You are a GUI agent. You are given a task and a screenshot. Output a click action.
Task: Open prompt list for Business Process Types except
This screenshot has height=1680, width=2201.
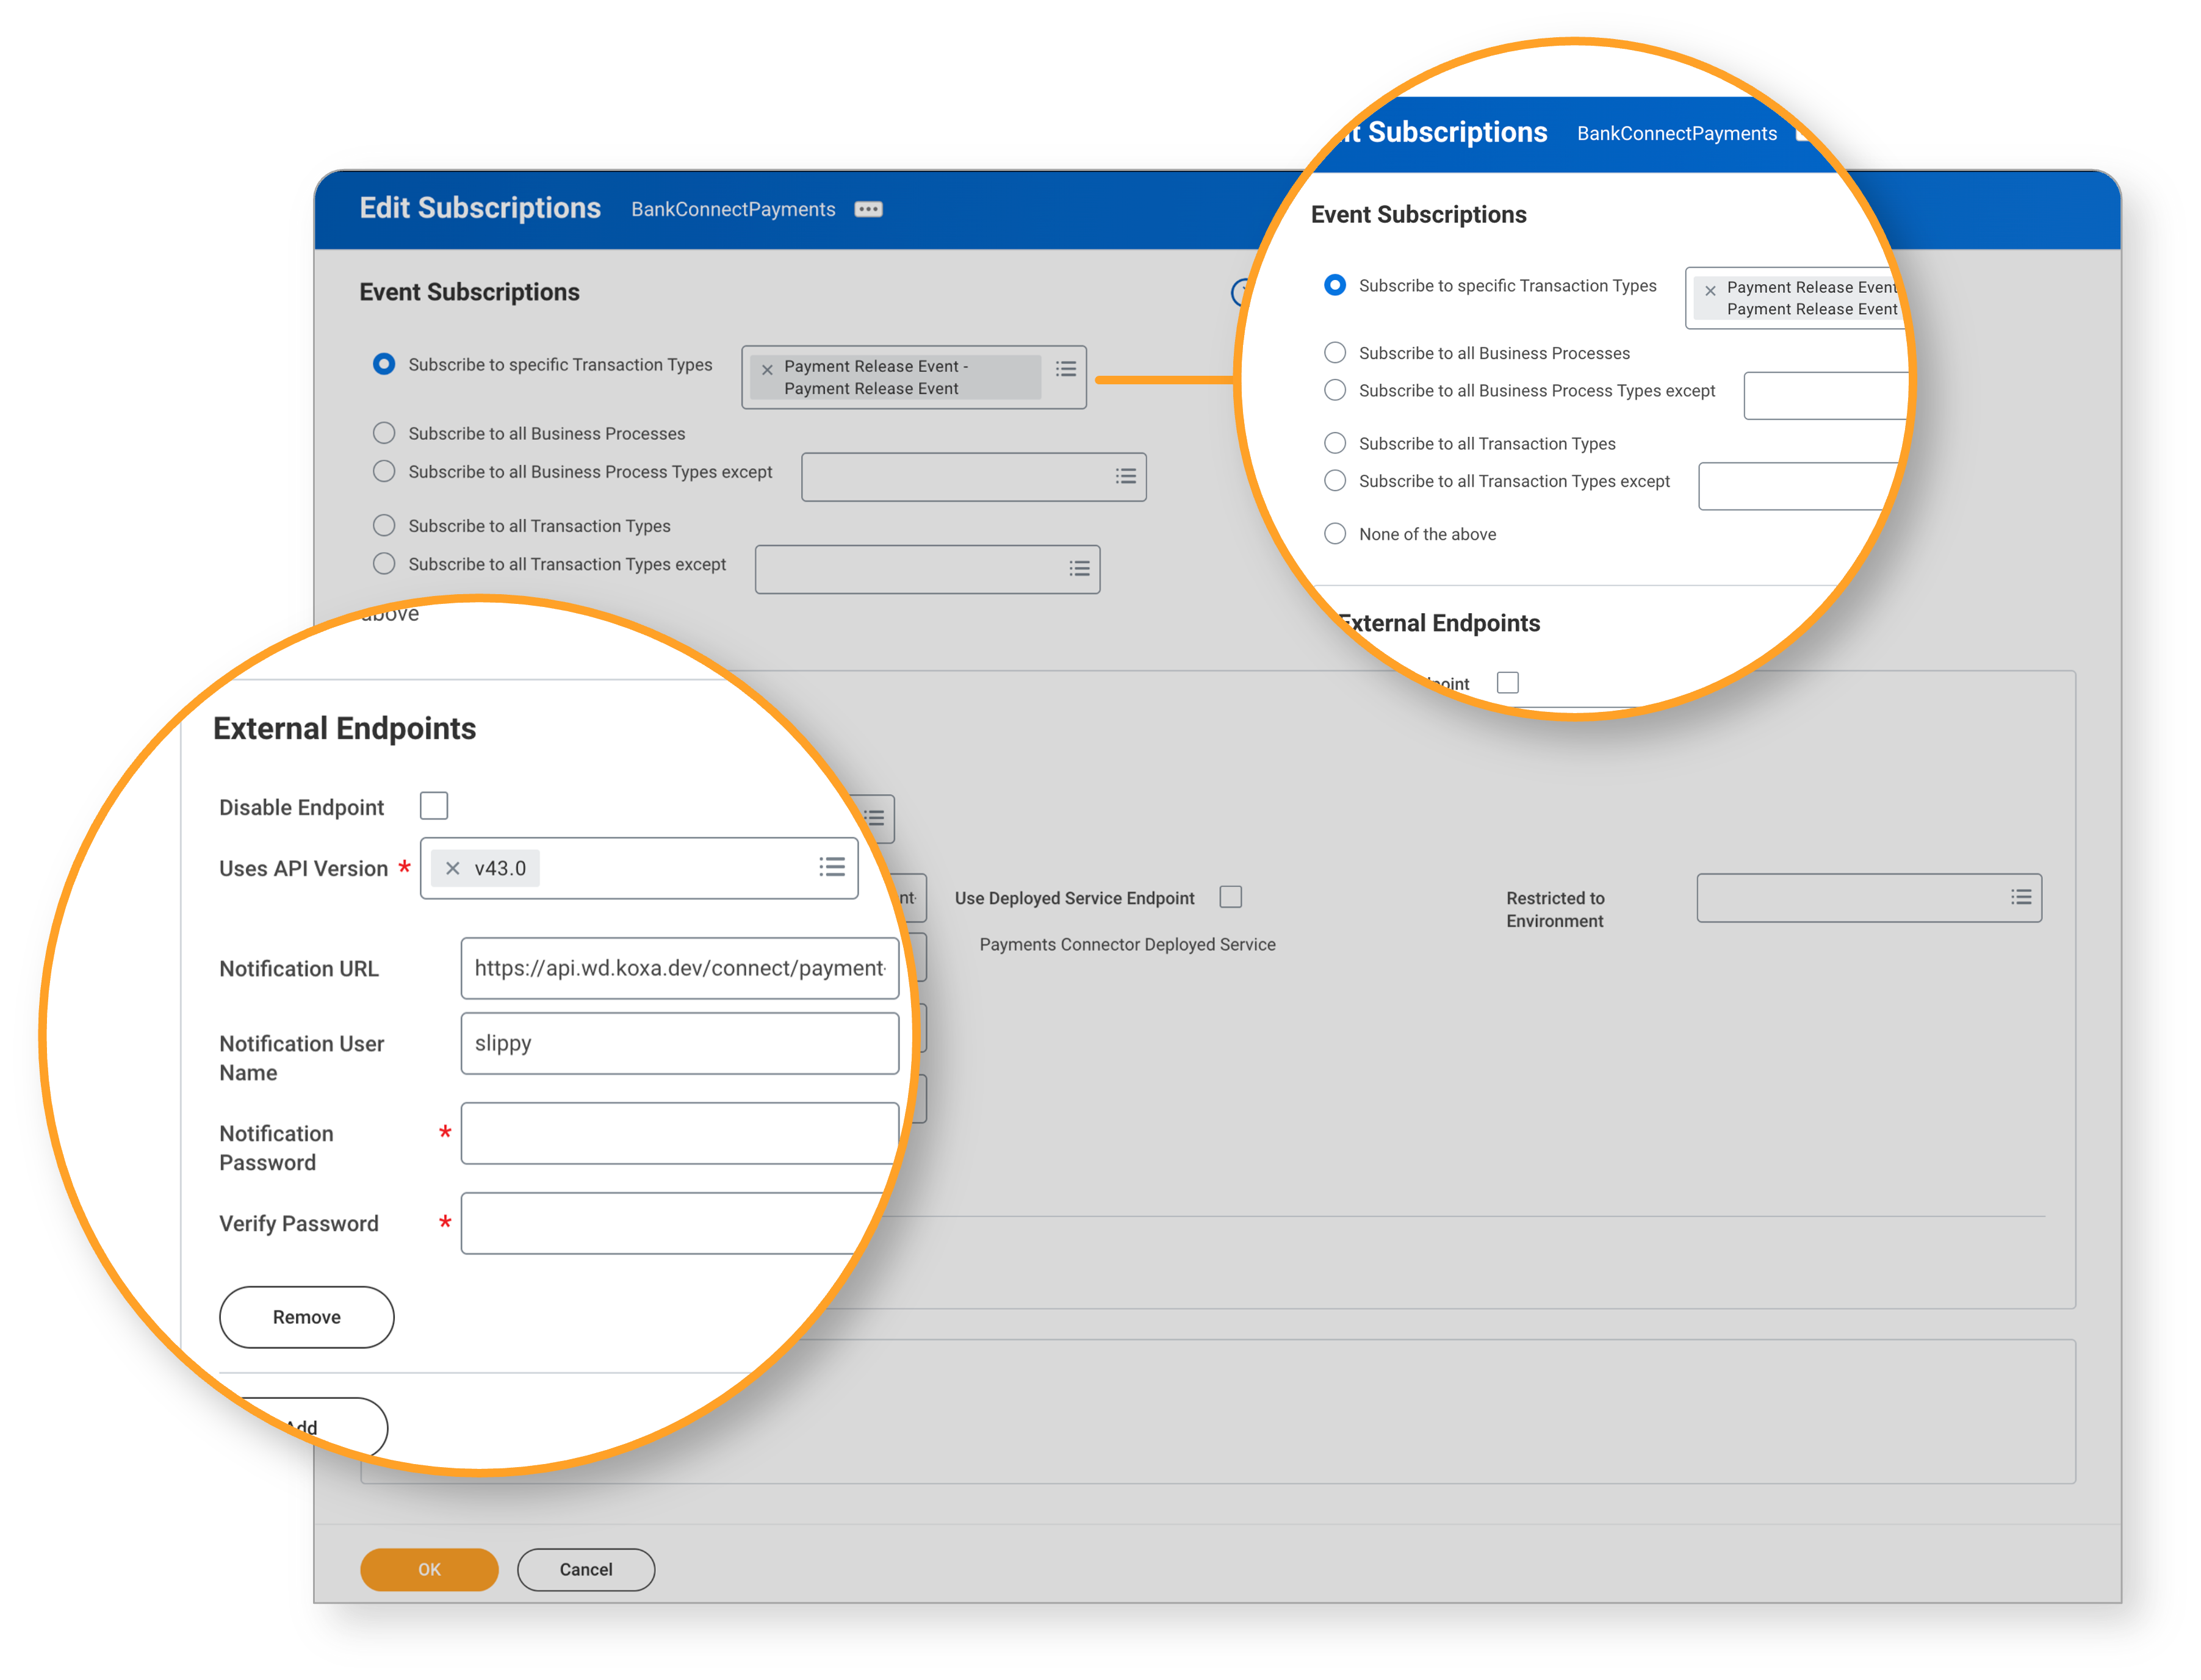tap(1126, 476)
